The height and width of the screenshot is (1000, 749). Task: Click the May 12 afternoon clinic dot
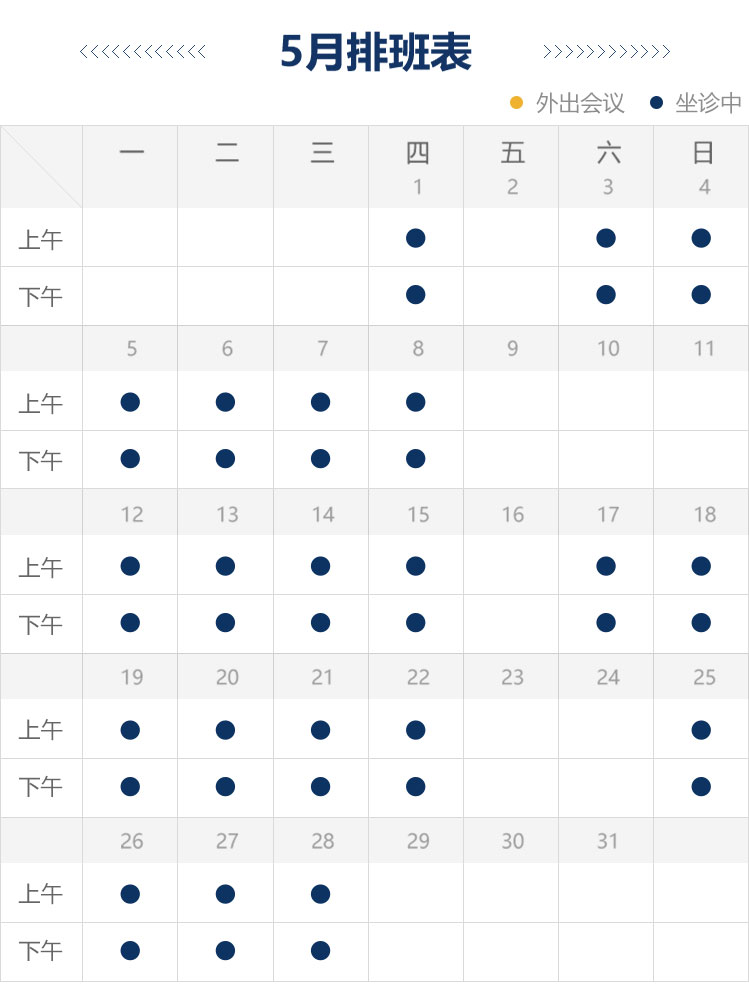130,623
